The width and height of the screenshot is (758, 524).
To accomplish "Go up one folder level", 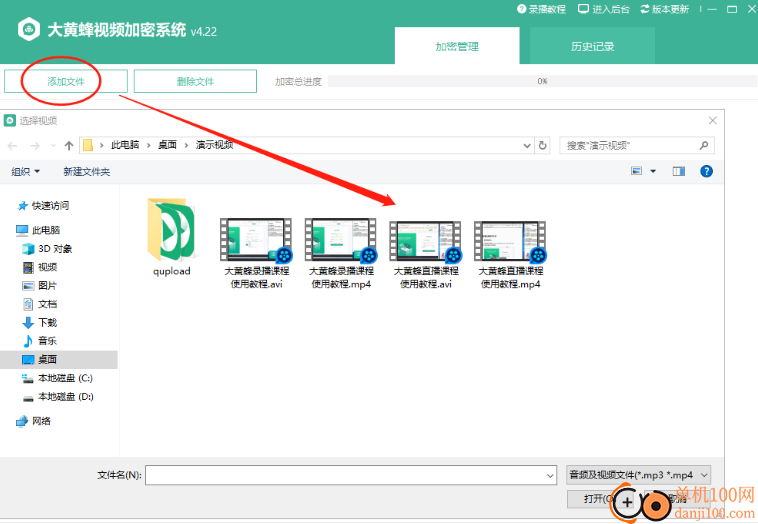I will (69, 146).
